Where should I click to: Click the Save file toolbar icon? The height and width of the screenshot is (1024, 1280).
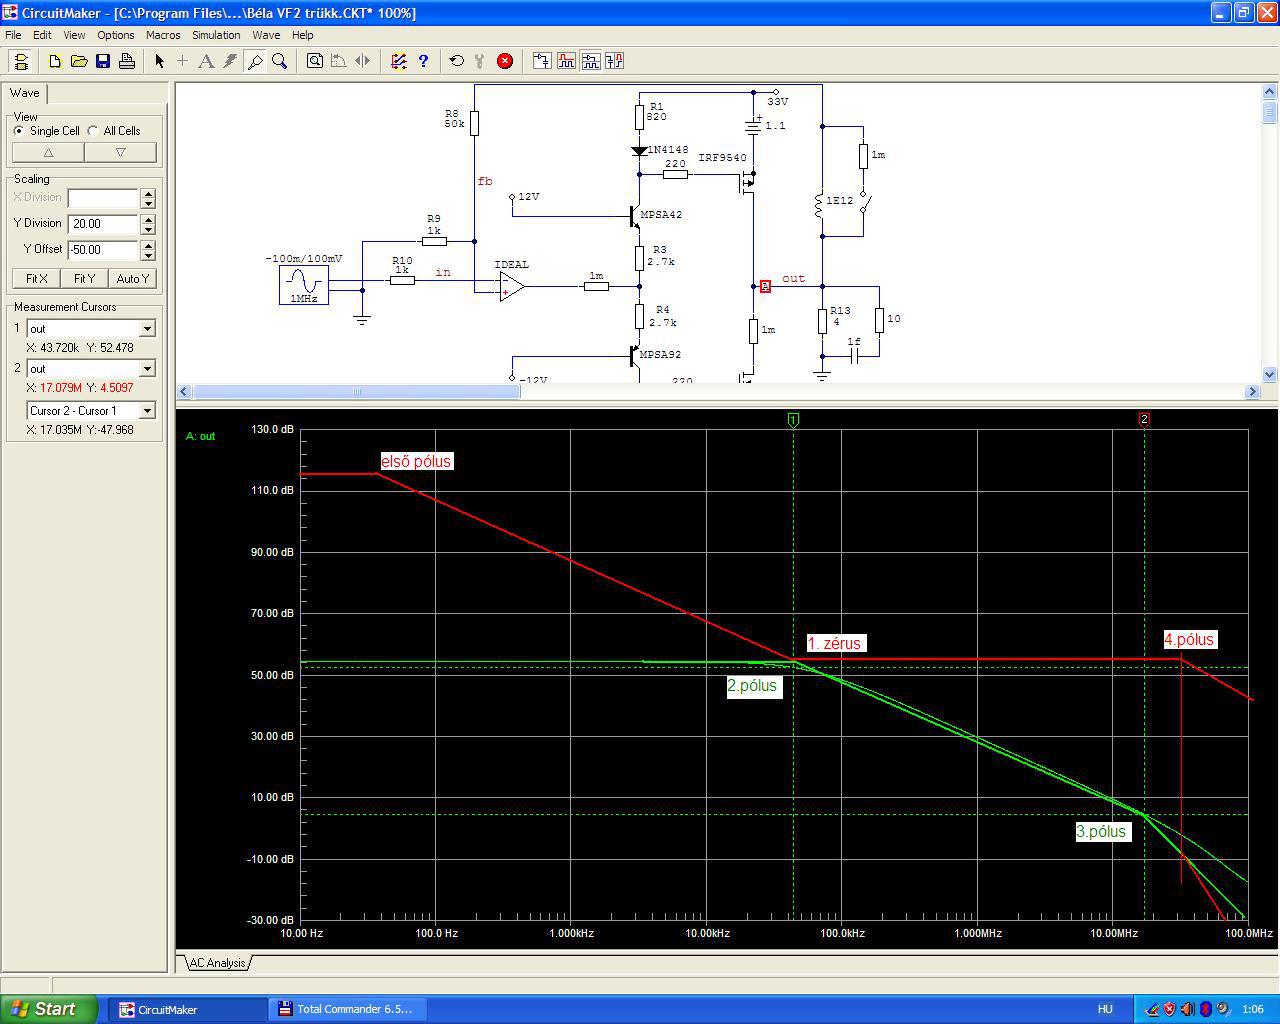(103, 61)
